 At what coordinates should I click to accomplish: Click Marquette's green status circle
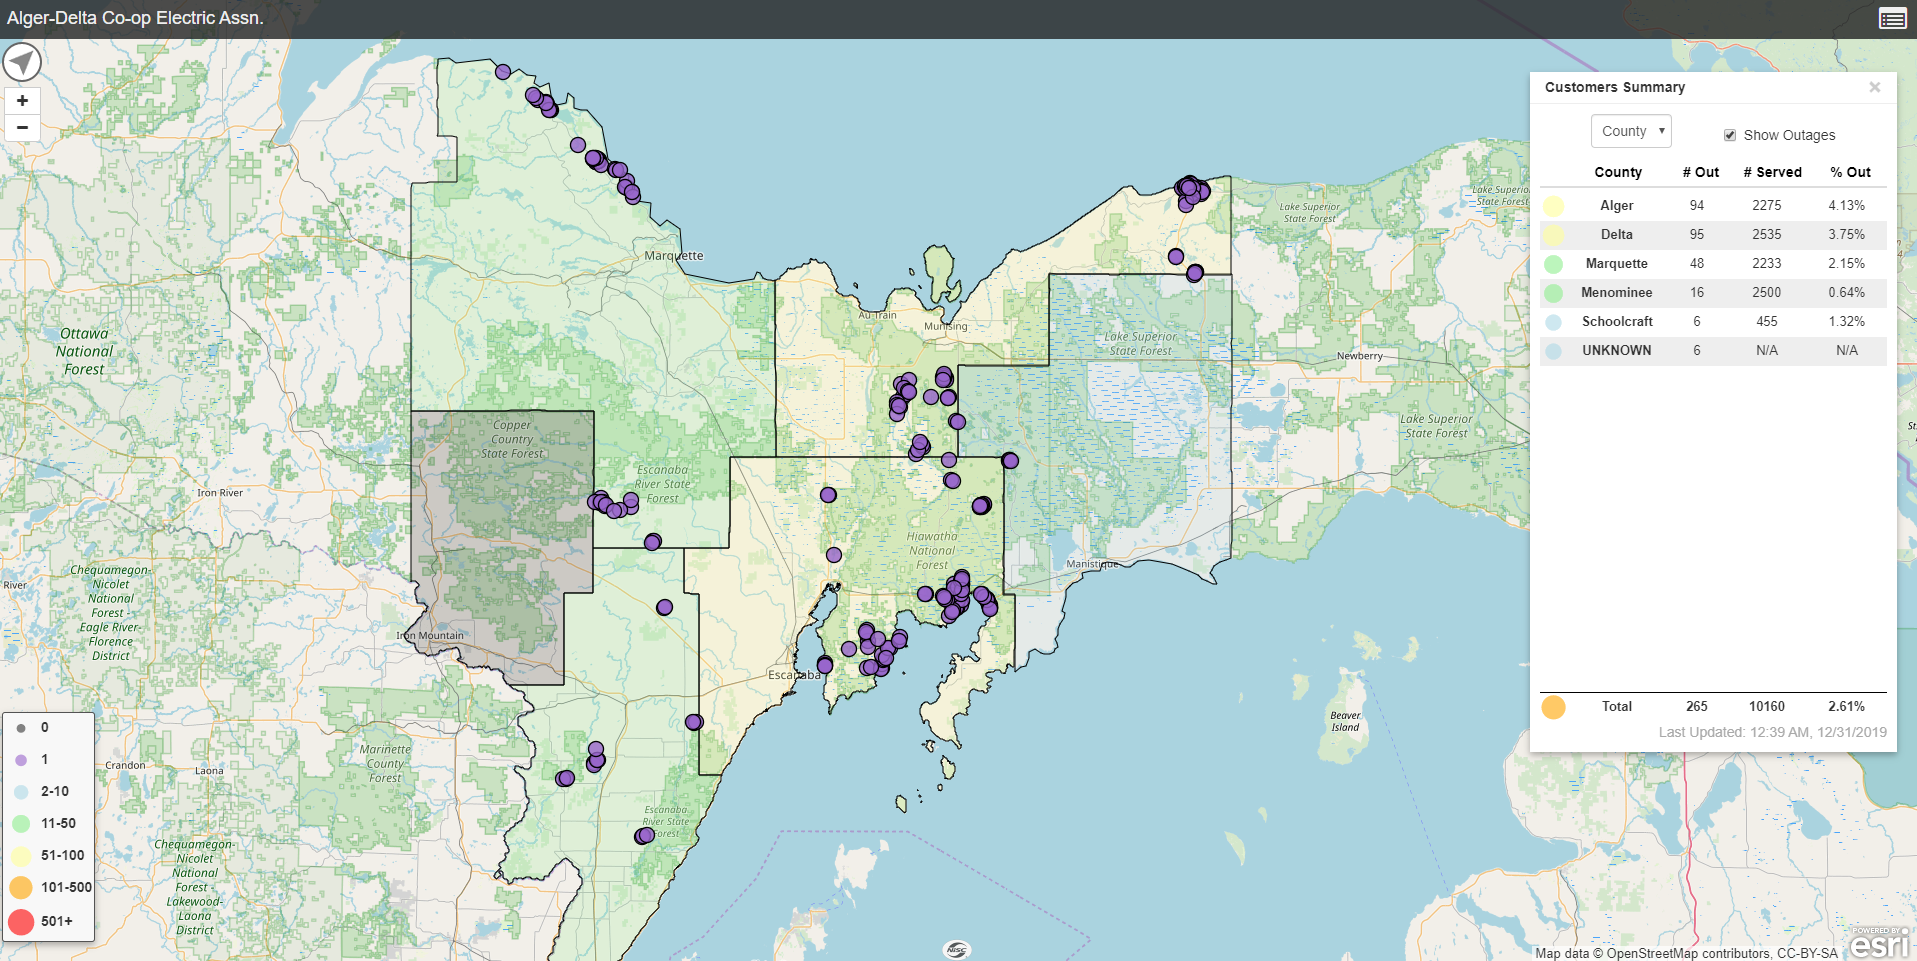pos(1553,264)
